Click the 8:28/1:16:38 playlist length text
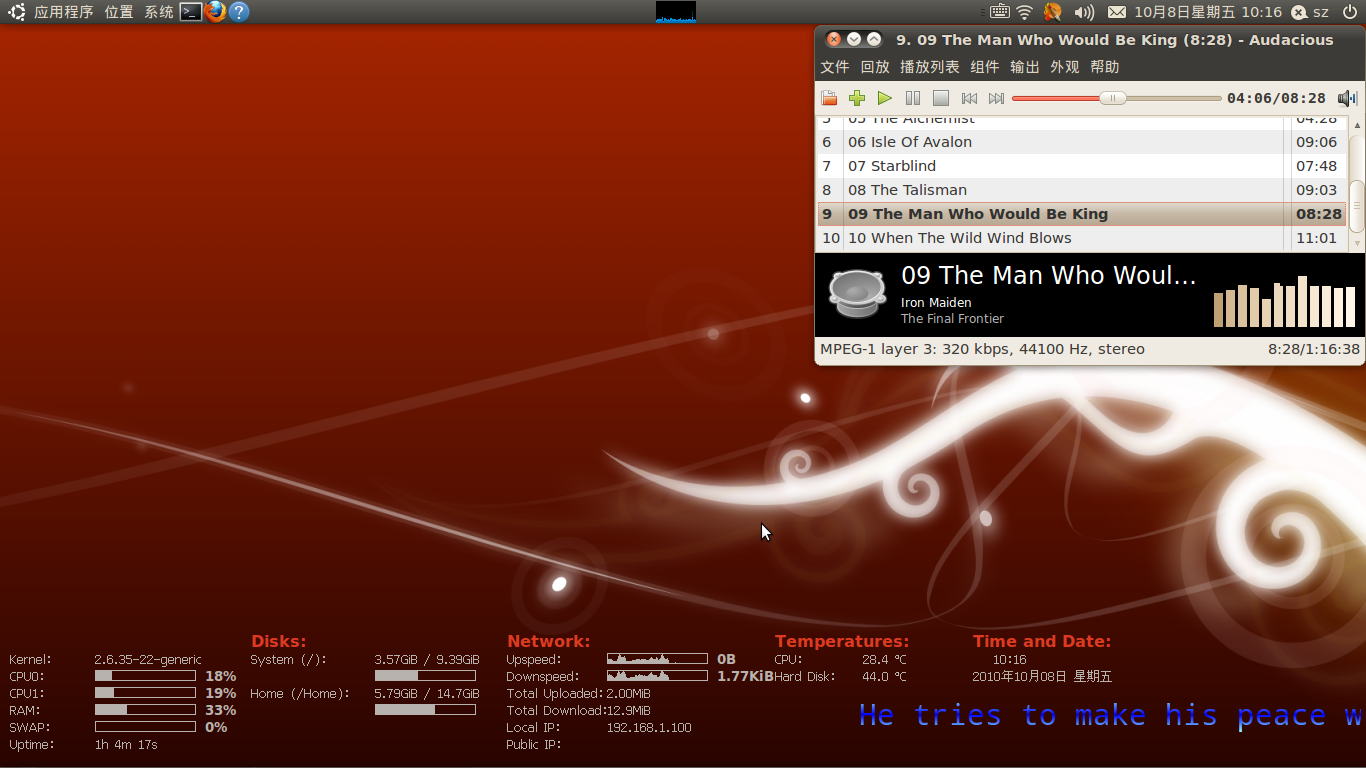This screenshot has height=768, width=1366. pos(1314,349)
